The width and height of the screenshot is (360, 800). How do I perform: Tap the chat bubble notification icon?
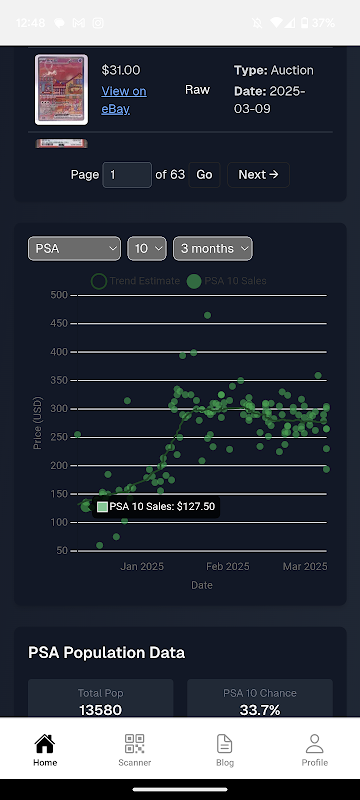click(59, 23)
